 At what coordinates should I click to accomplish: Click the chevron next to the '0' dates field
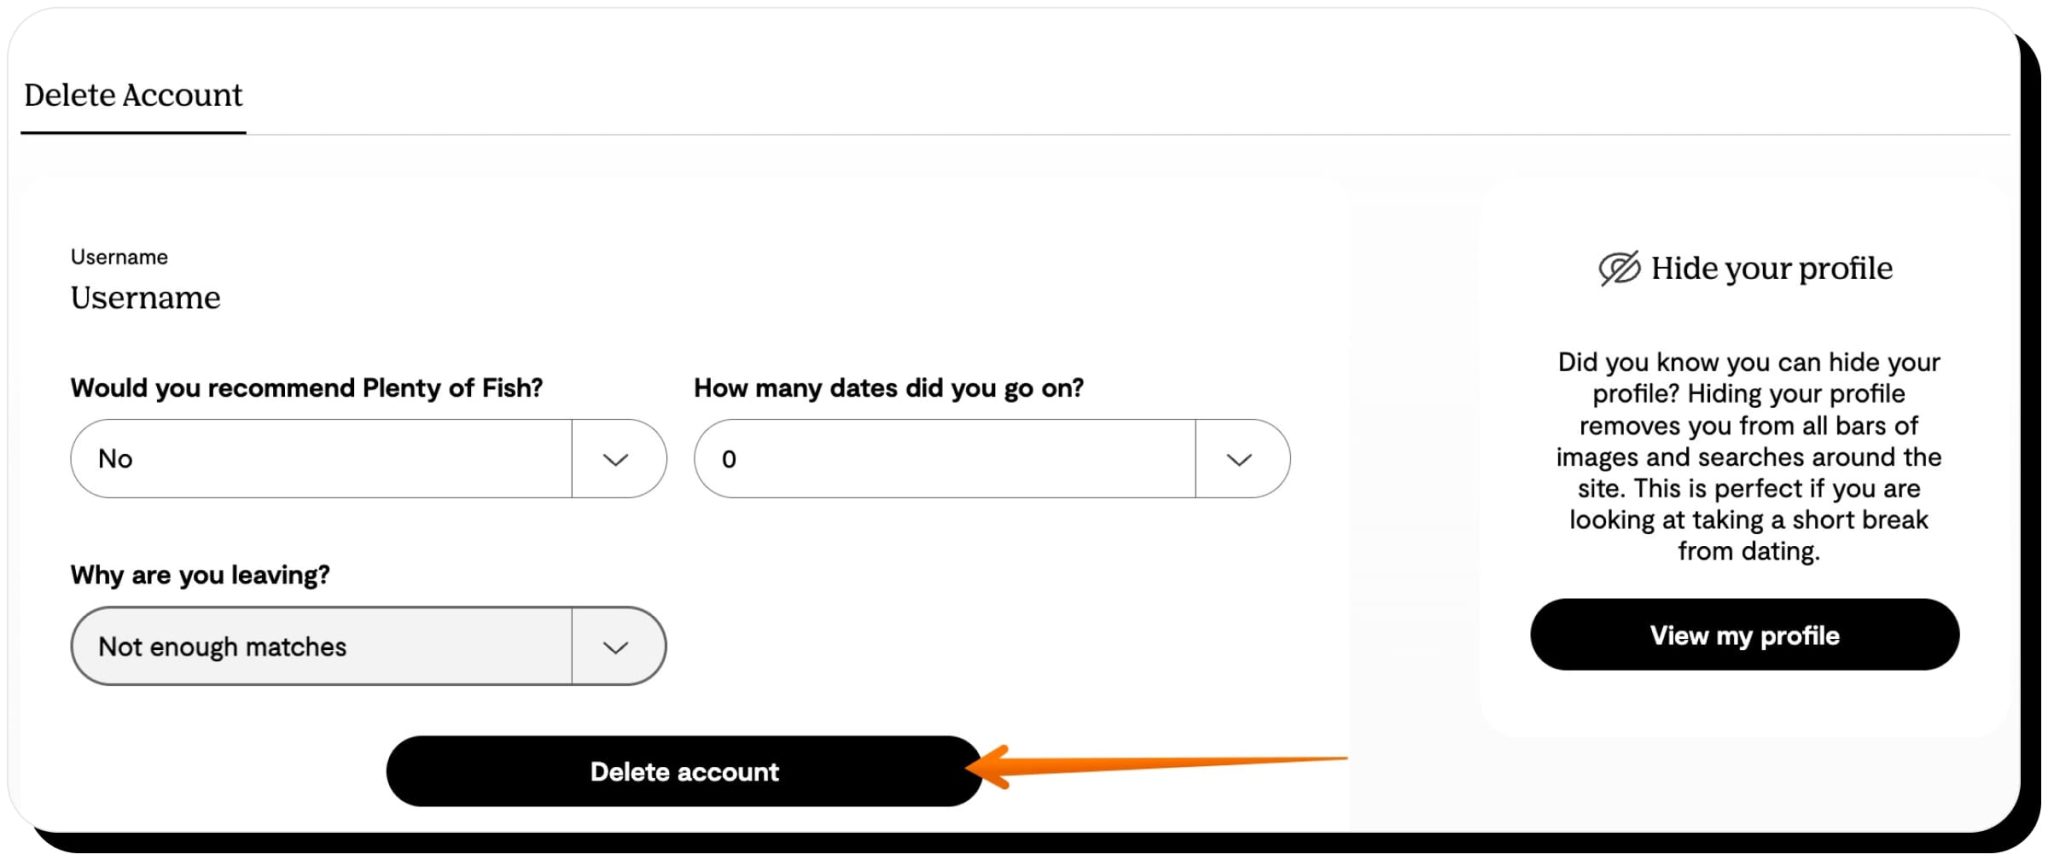(x=1240, y=458)
